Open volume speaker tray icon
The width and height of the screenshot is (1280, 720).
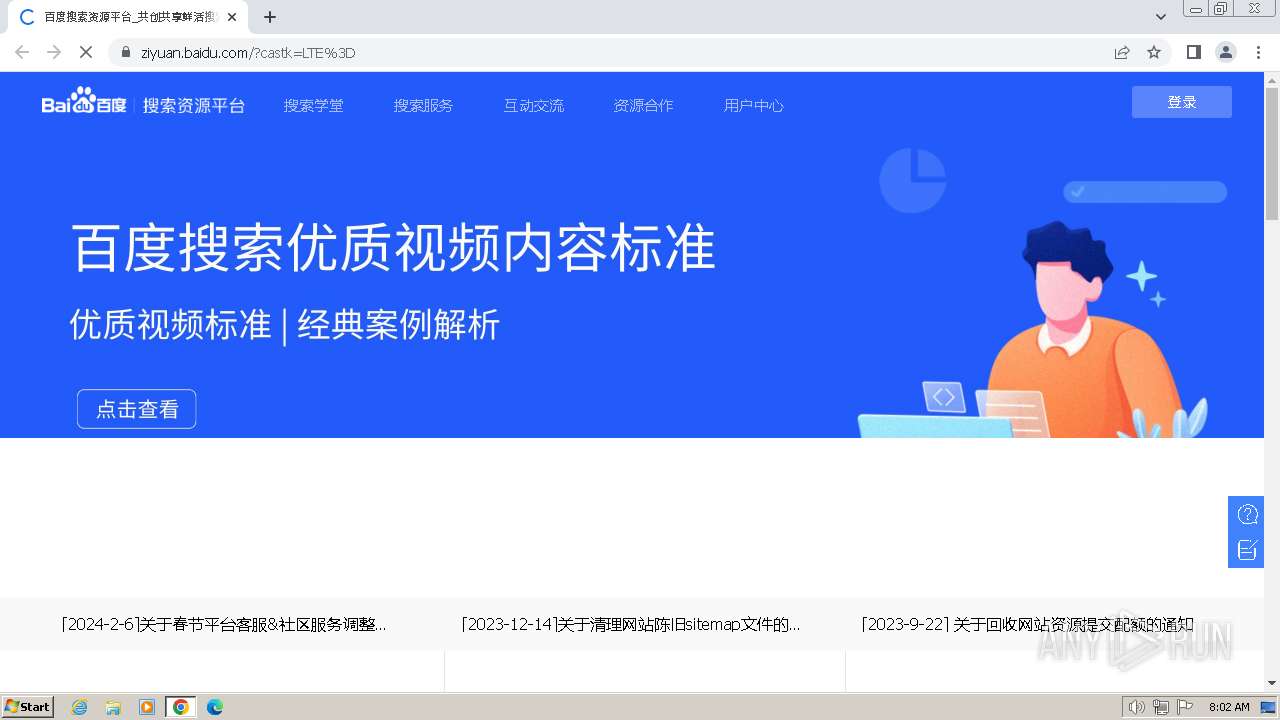tap(1136, 707)
